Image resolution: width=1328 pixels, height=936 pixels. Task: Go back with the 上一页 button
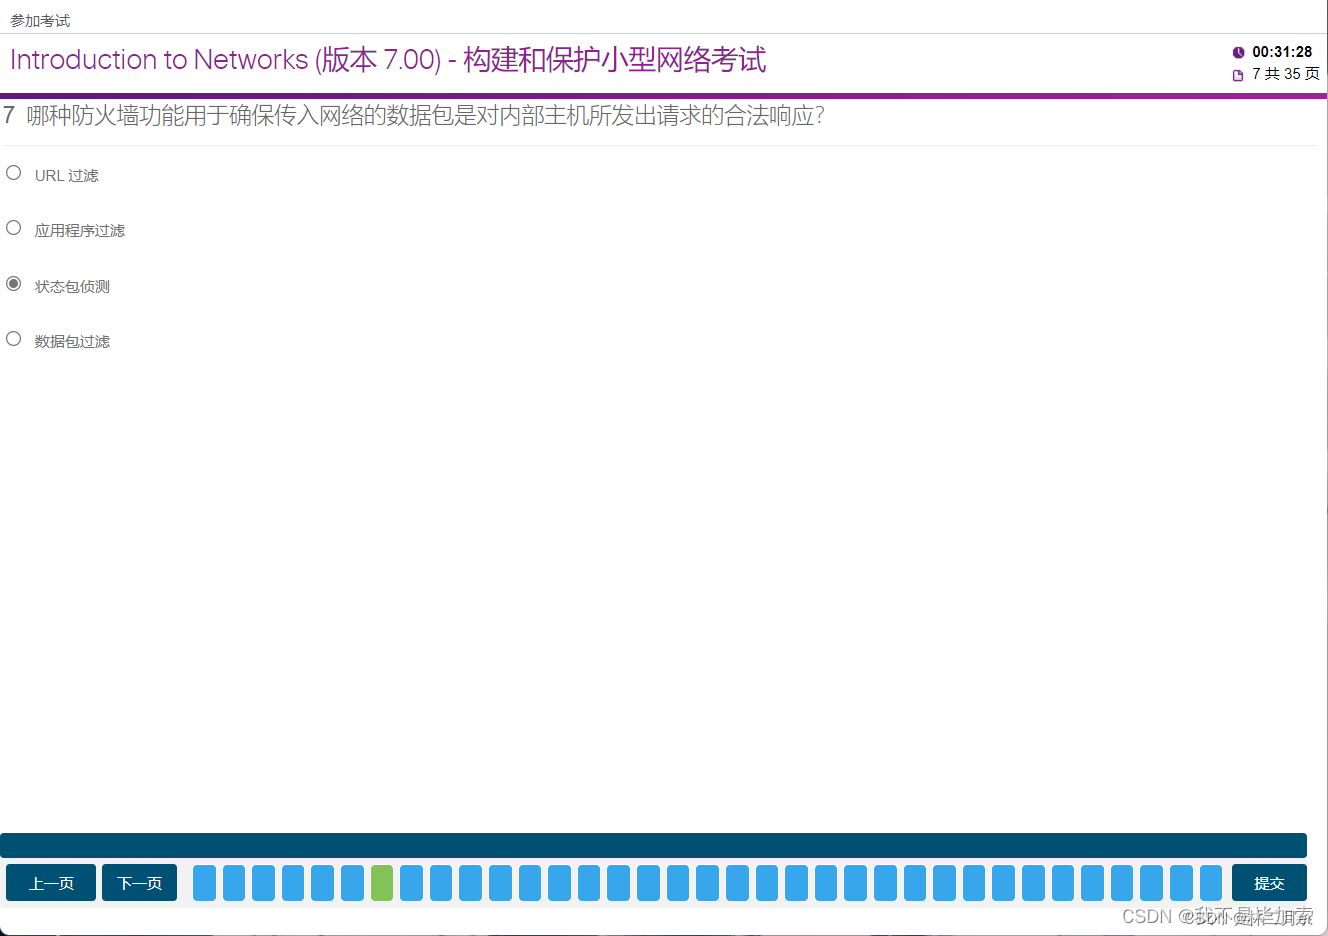(51, 883)
